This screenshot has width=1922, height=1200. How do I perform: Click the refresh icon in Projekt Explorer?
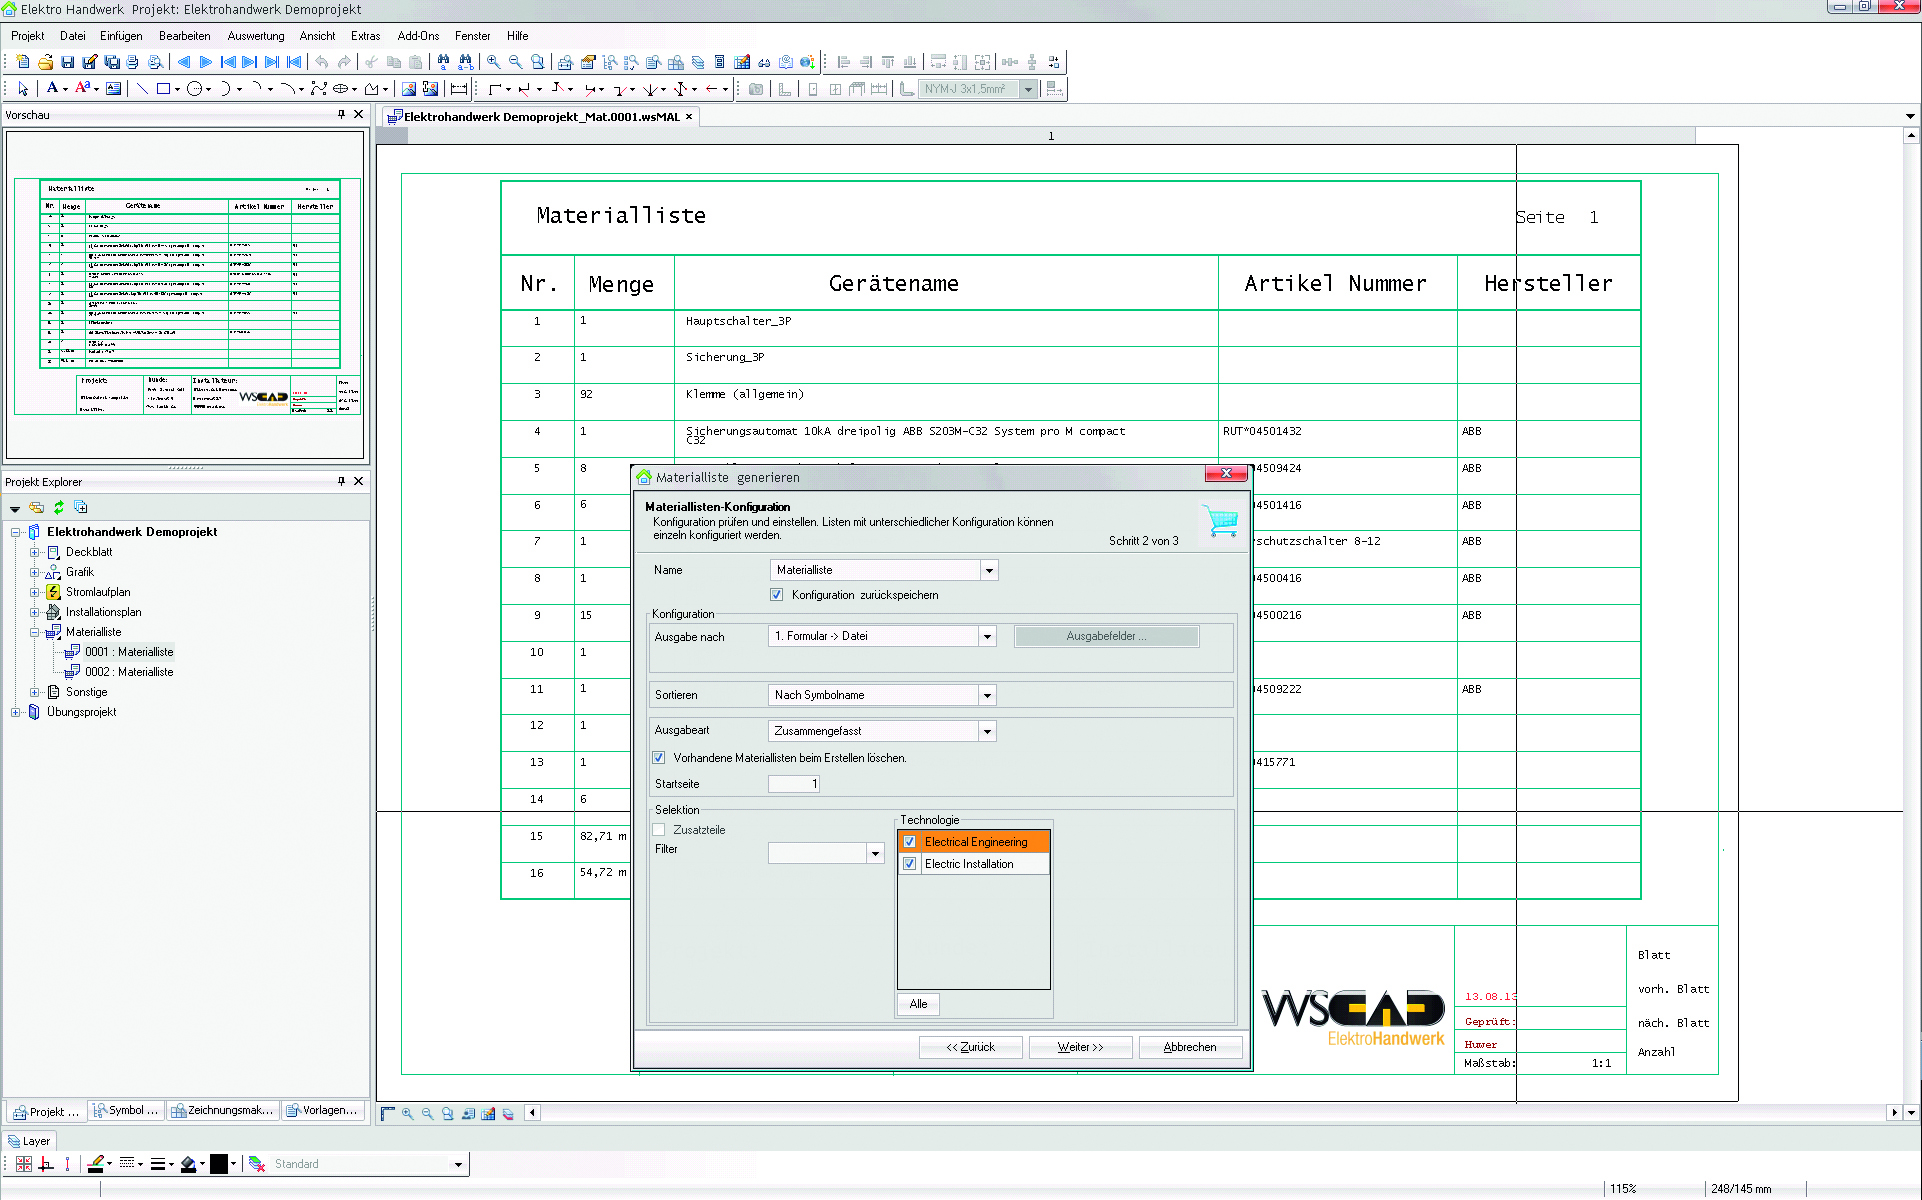59,508
